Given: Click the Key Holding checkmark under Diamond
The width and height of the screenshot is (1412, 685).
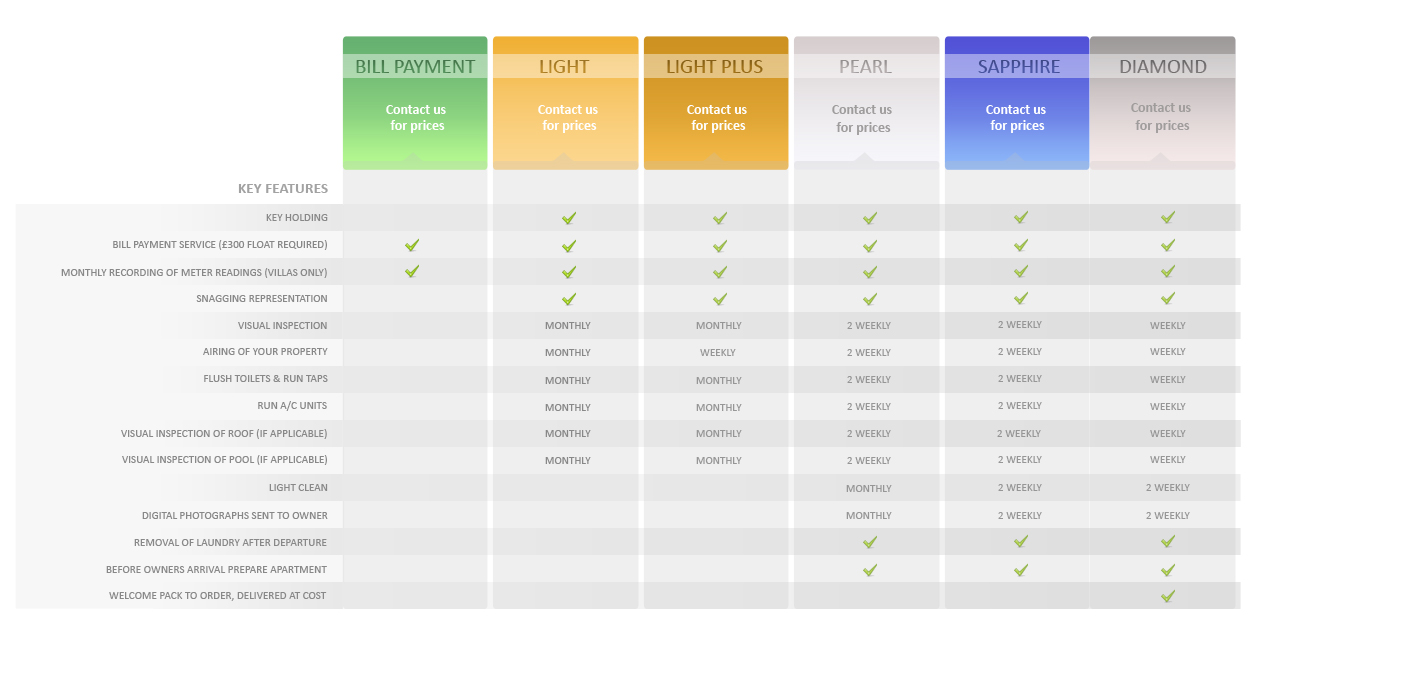Looking at the screenshot, I should (x=1167, y=217).
